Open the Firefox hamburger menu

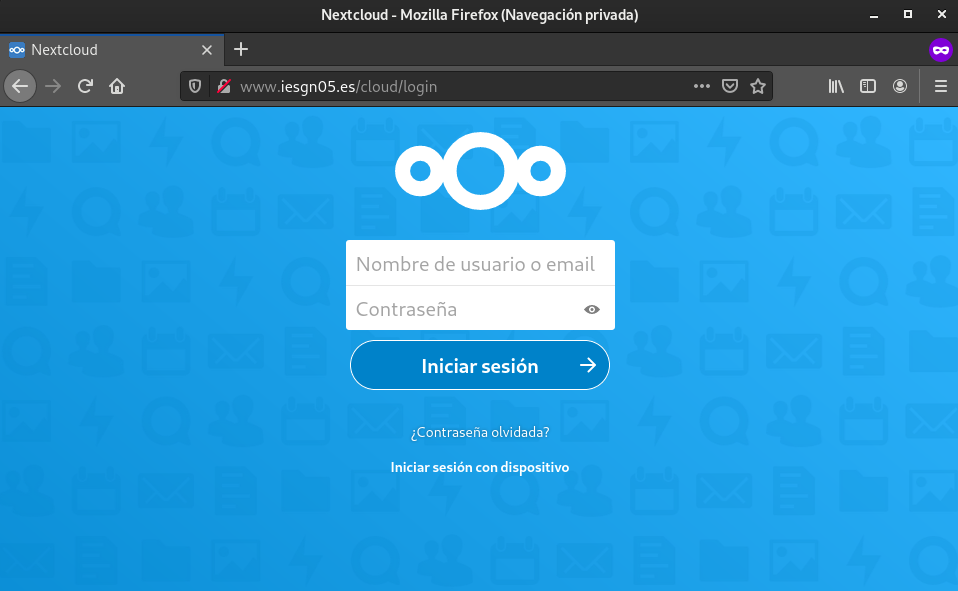click(940, 86)
